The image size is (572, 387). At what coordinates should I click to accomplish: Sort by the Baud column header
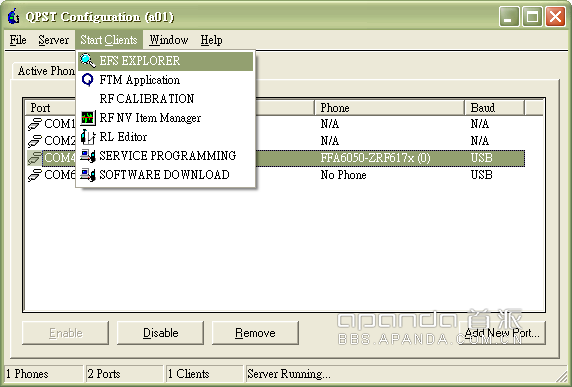[x=494, y=108]
